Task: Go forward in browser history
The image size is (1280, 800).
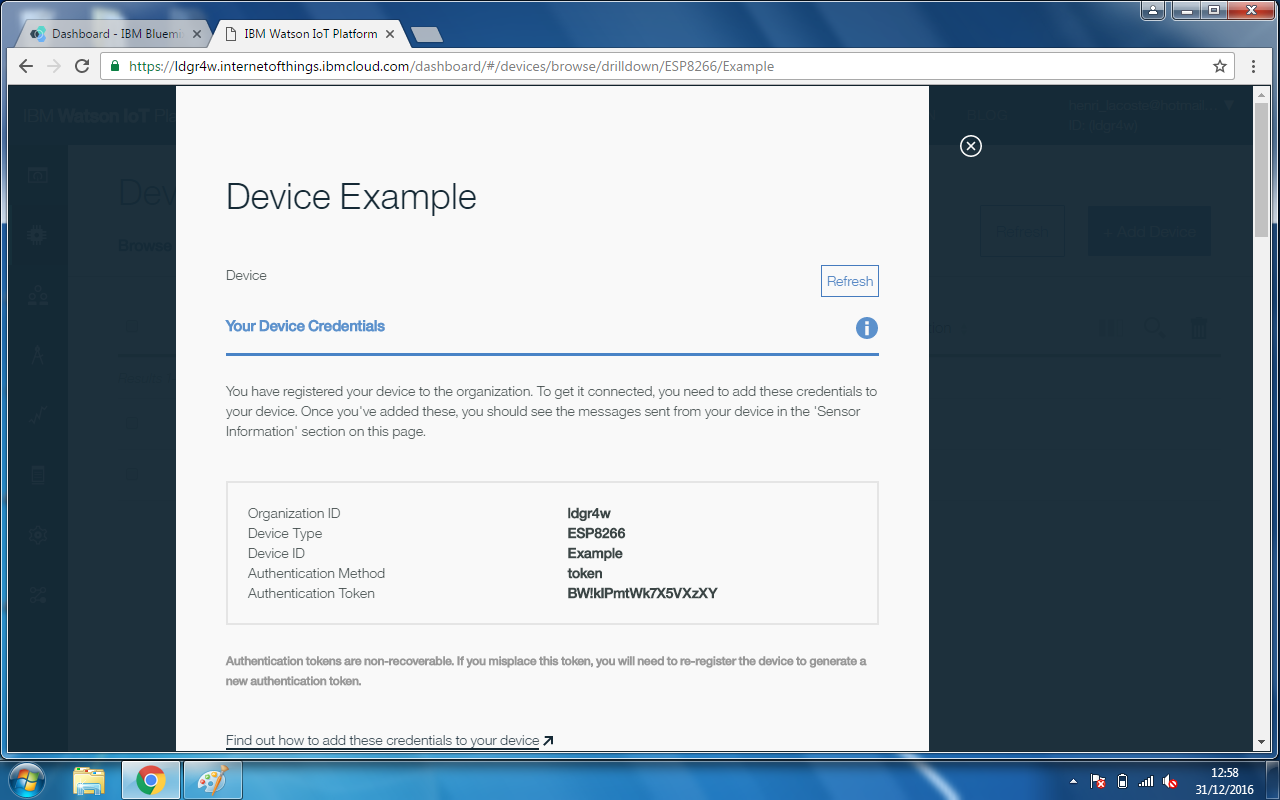Action: pos(55,67)
